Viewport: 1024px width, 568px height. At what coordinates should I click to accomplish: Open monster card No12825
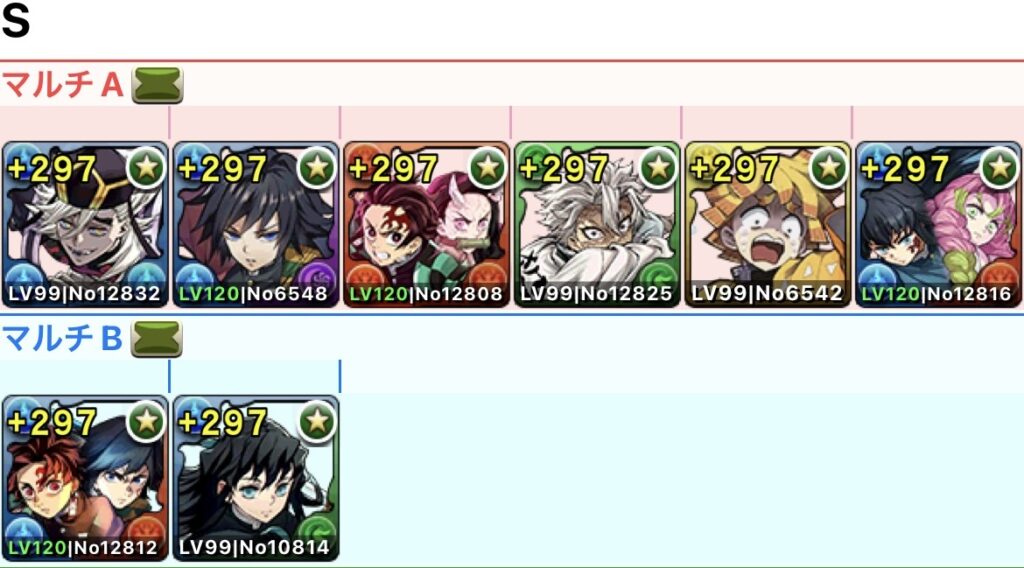[597, 224]
